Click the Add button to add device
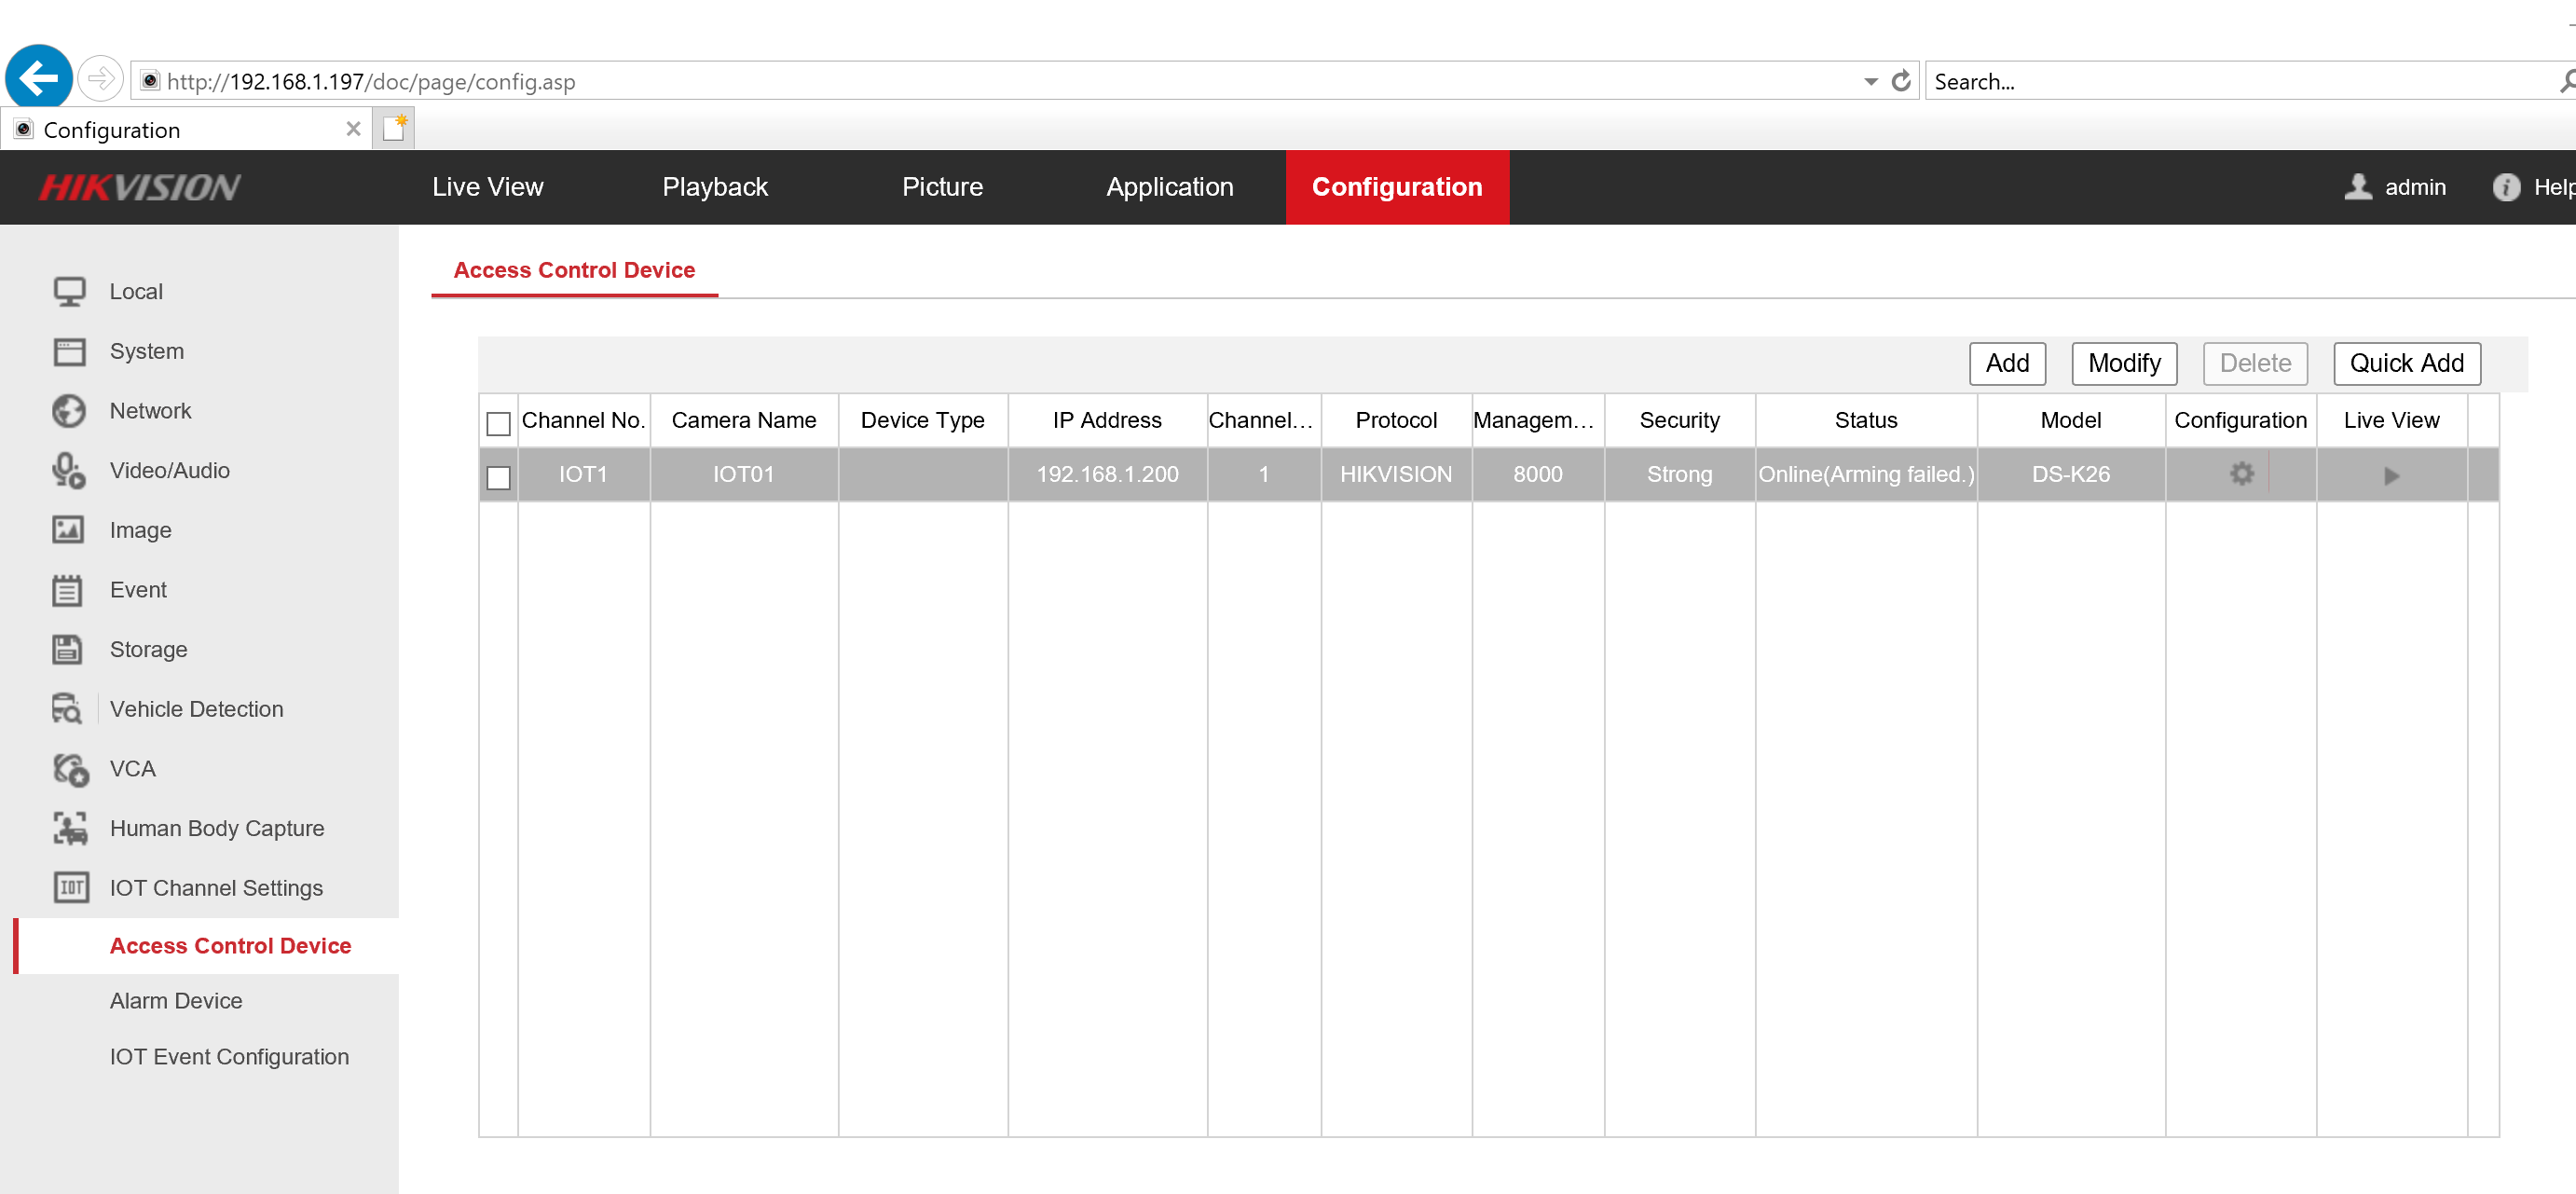This screenshot has height=1194, width=2576. tap(2007, 363)
